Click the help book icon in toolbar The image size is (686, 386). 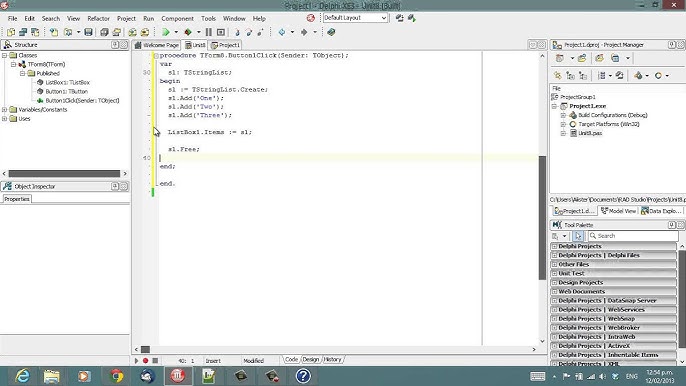pyautogui.click(x=331, y=32)
